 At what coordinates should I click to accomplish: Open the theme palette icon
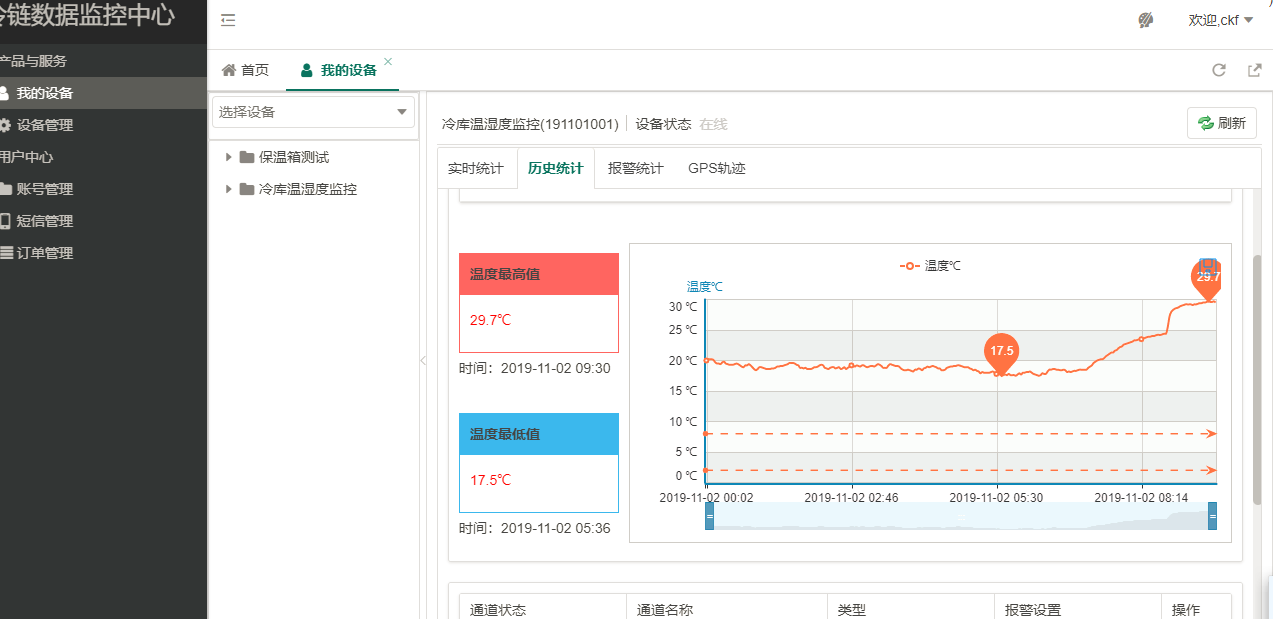(x=1146, y=20)
